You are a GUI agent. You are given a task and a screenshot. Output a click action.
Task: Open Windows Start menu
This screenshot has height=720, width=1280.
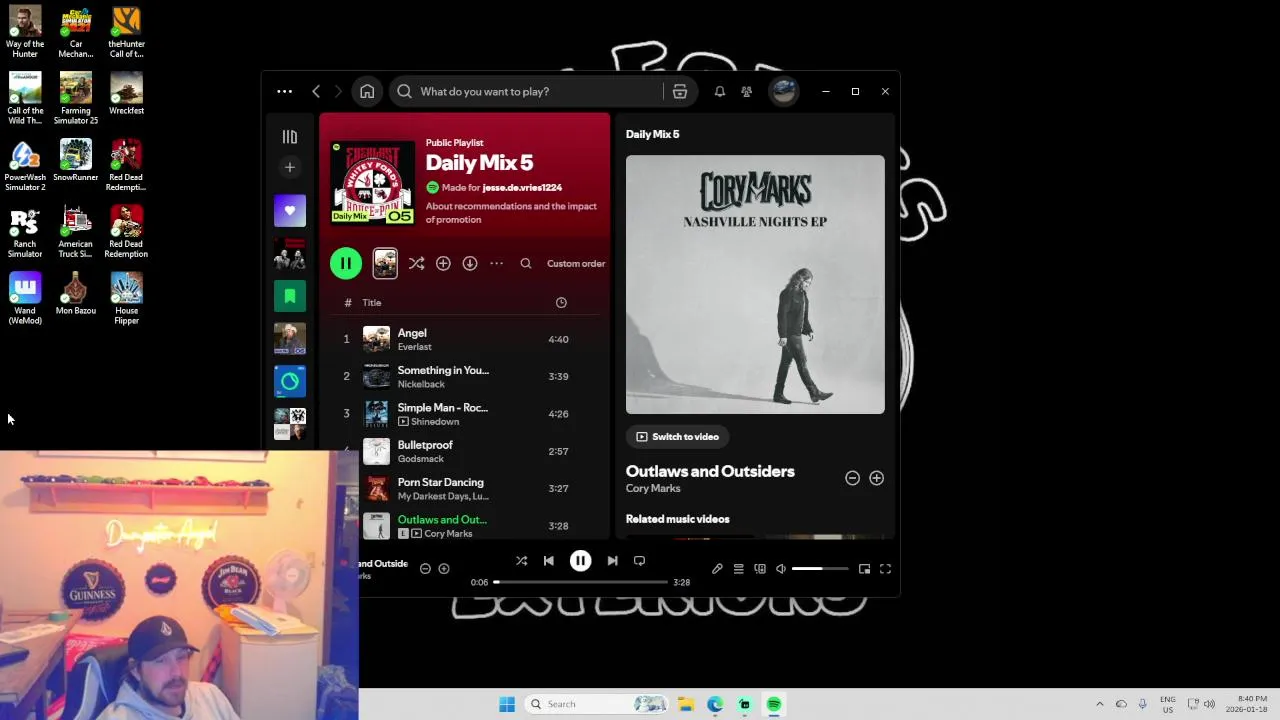[507, 704]
